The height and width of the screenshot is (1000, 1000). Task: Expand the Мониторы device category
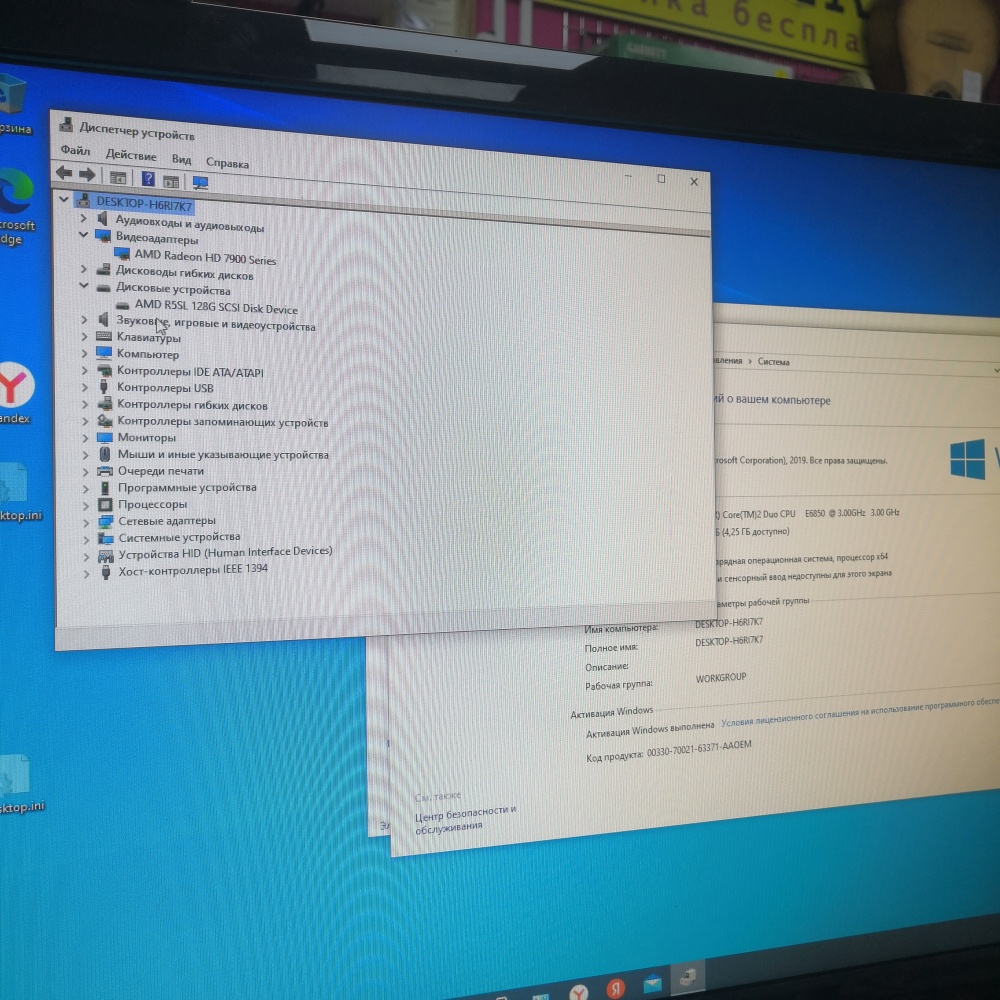click(x=85, y=437)
